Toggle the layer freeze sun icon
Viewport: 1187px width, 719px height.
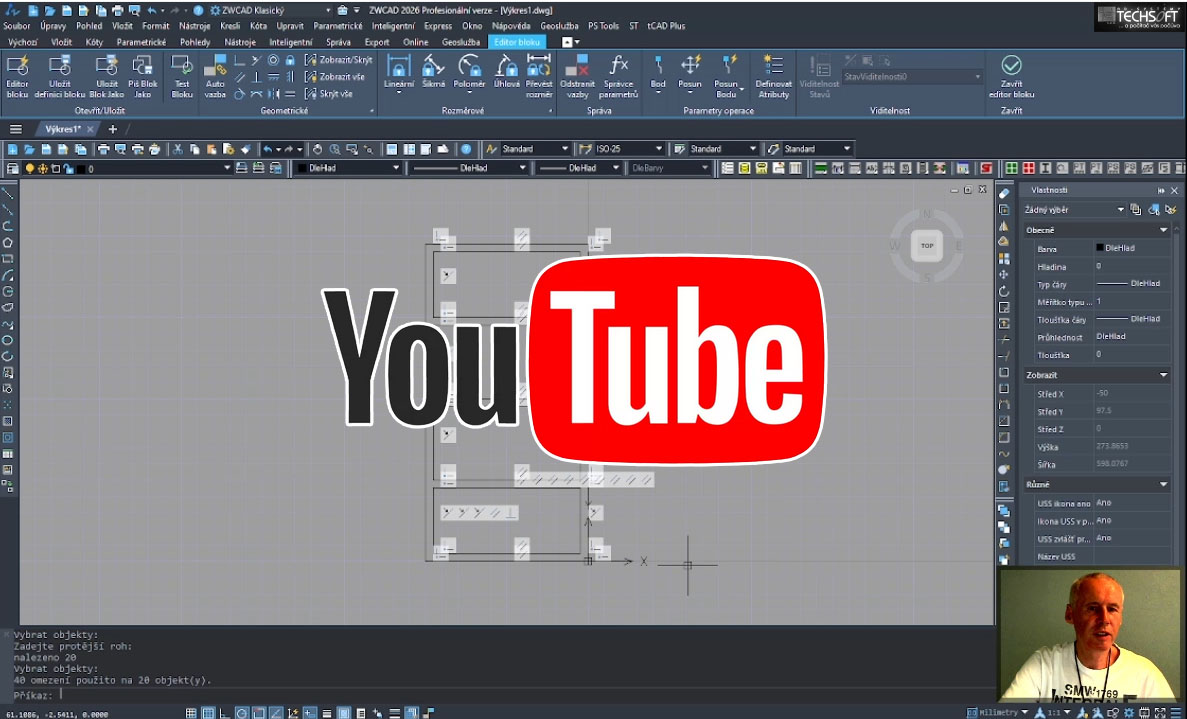pos(42,168)
